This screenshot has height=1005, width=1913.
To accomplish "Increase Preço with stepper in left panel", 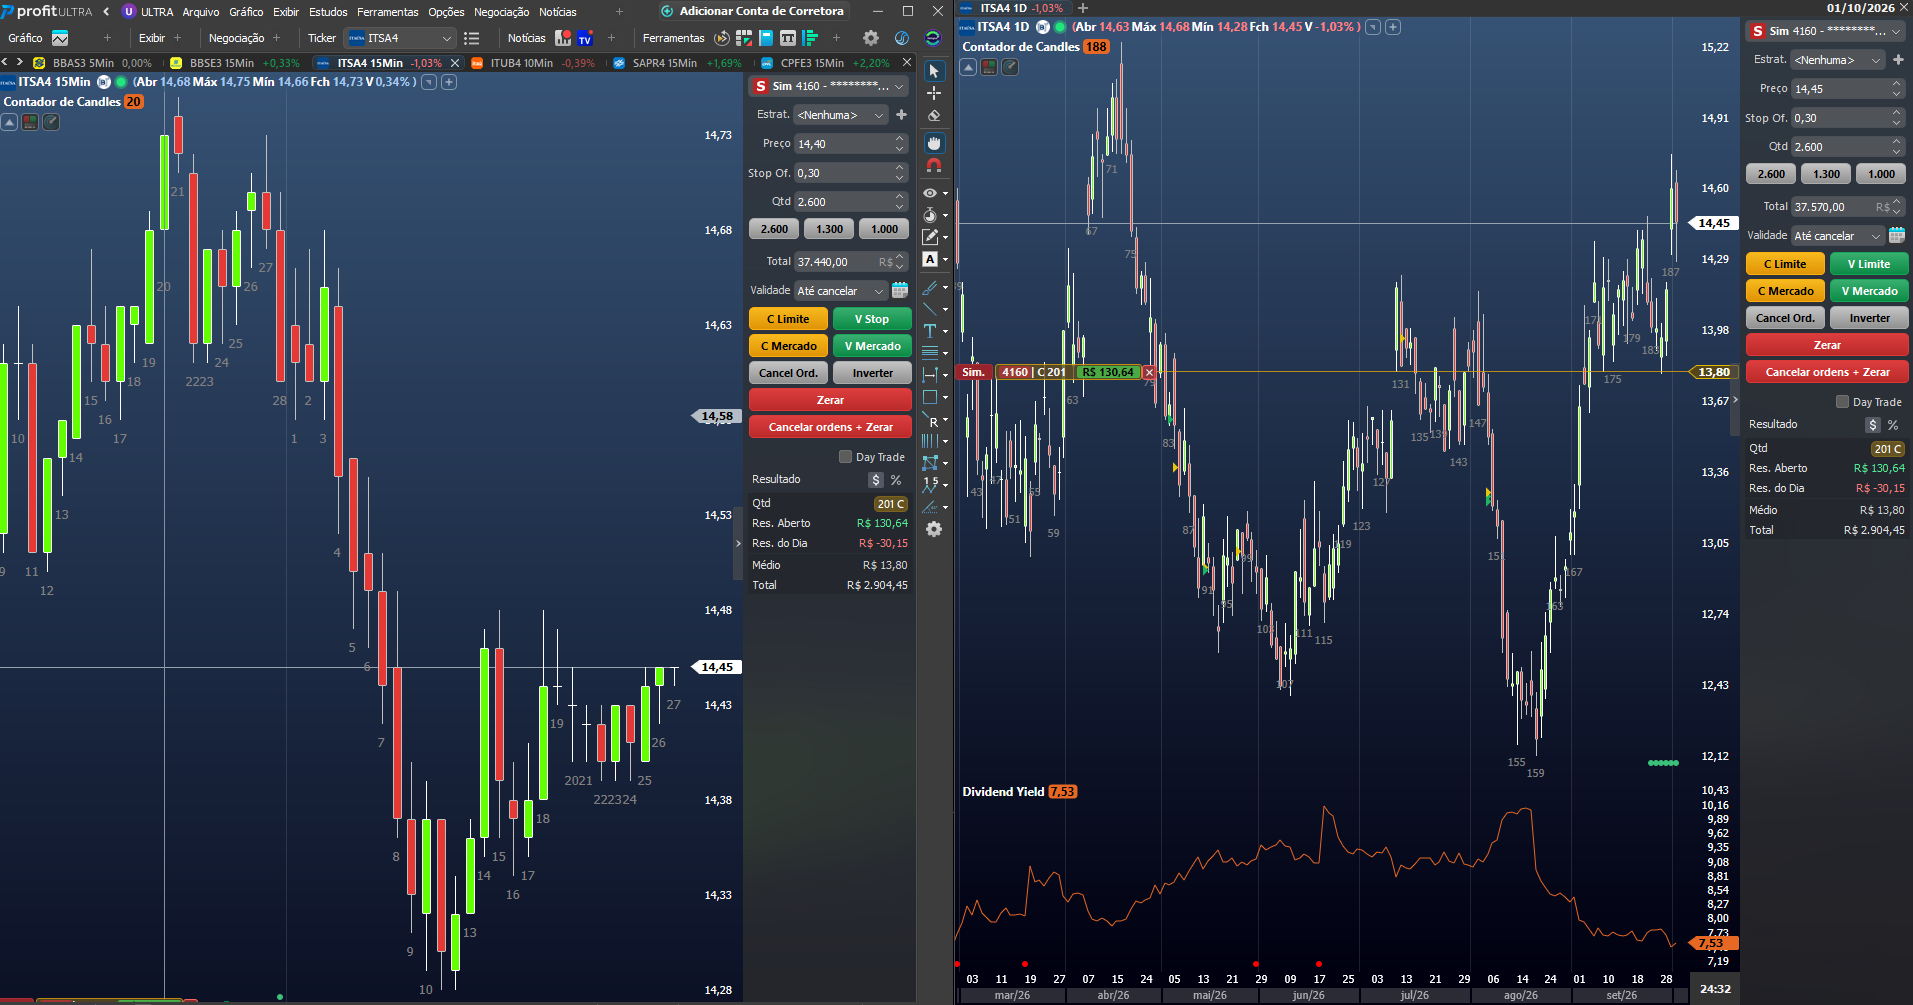I will point(900,139).
